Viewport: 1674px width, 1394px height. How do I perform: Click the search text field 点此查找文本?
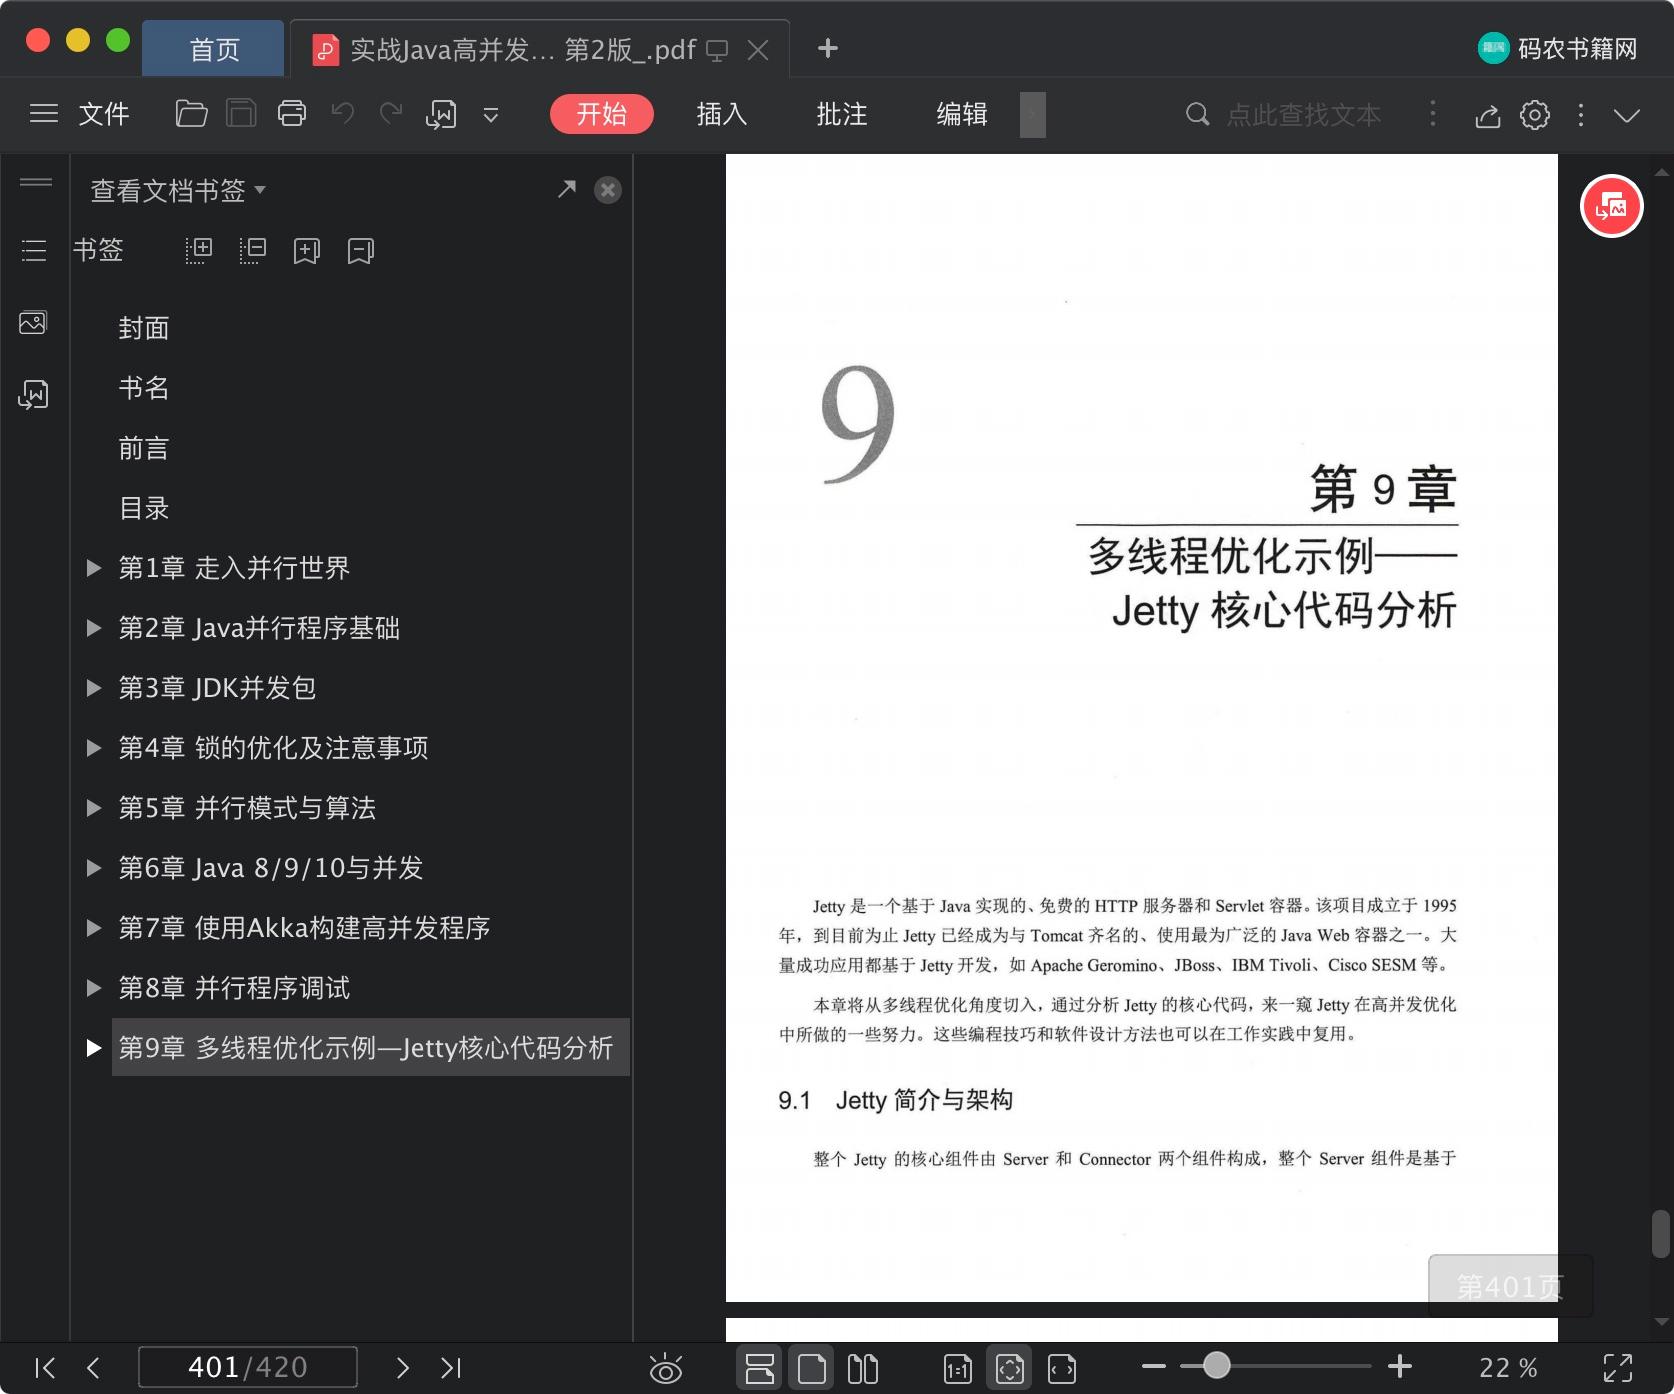click(1304, 115)
